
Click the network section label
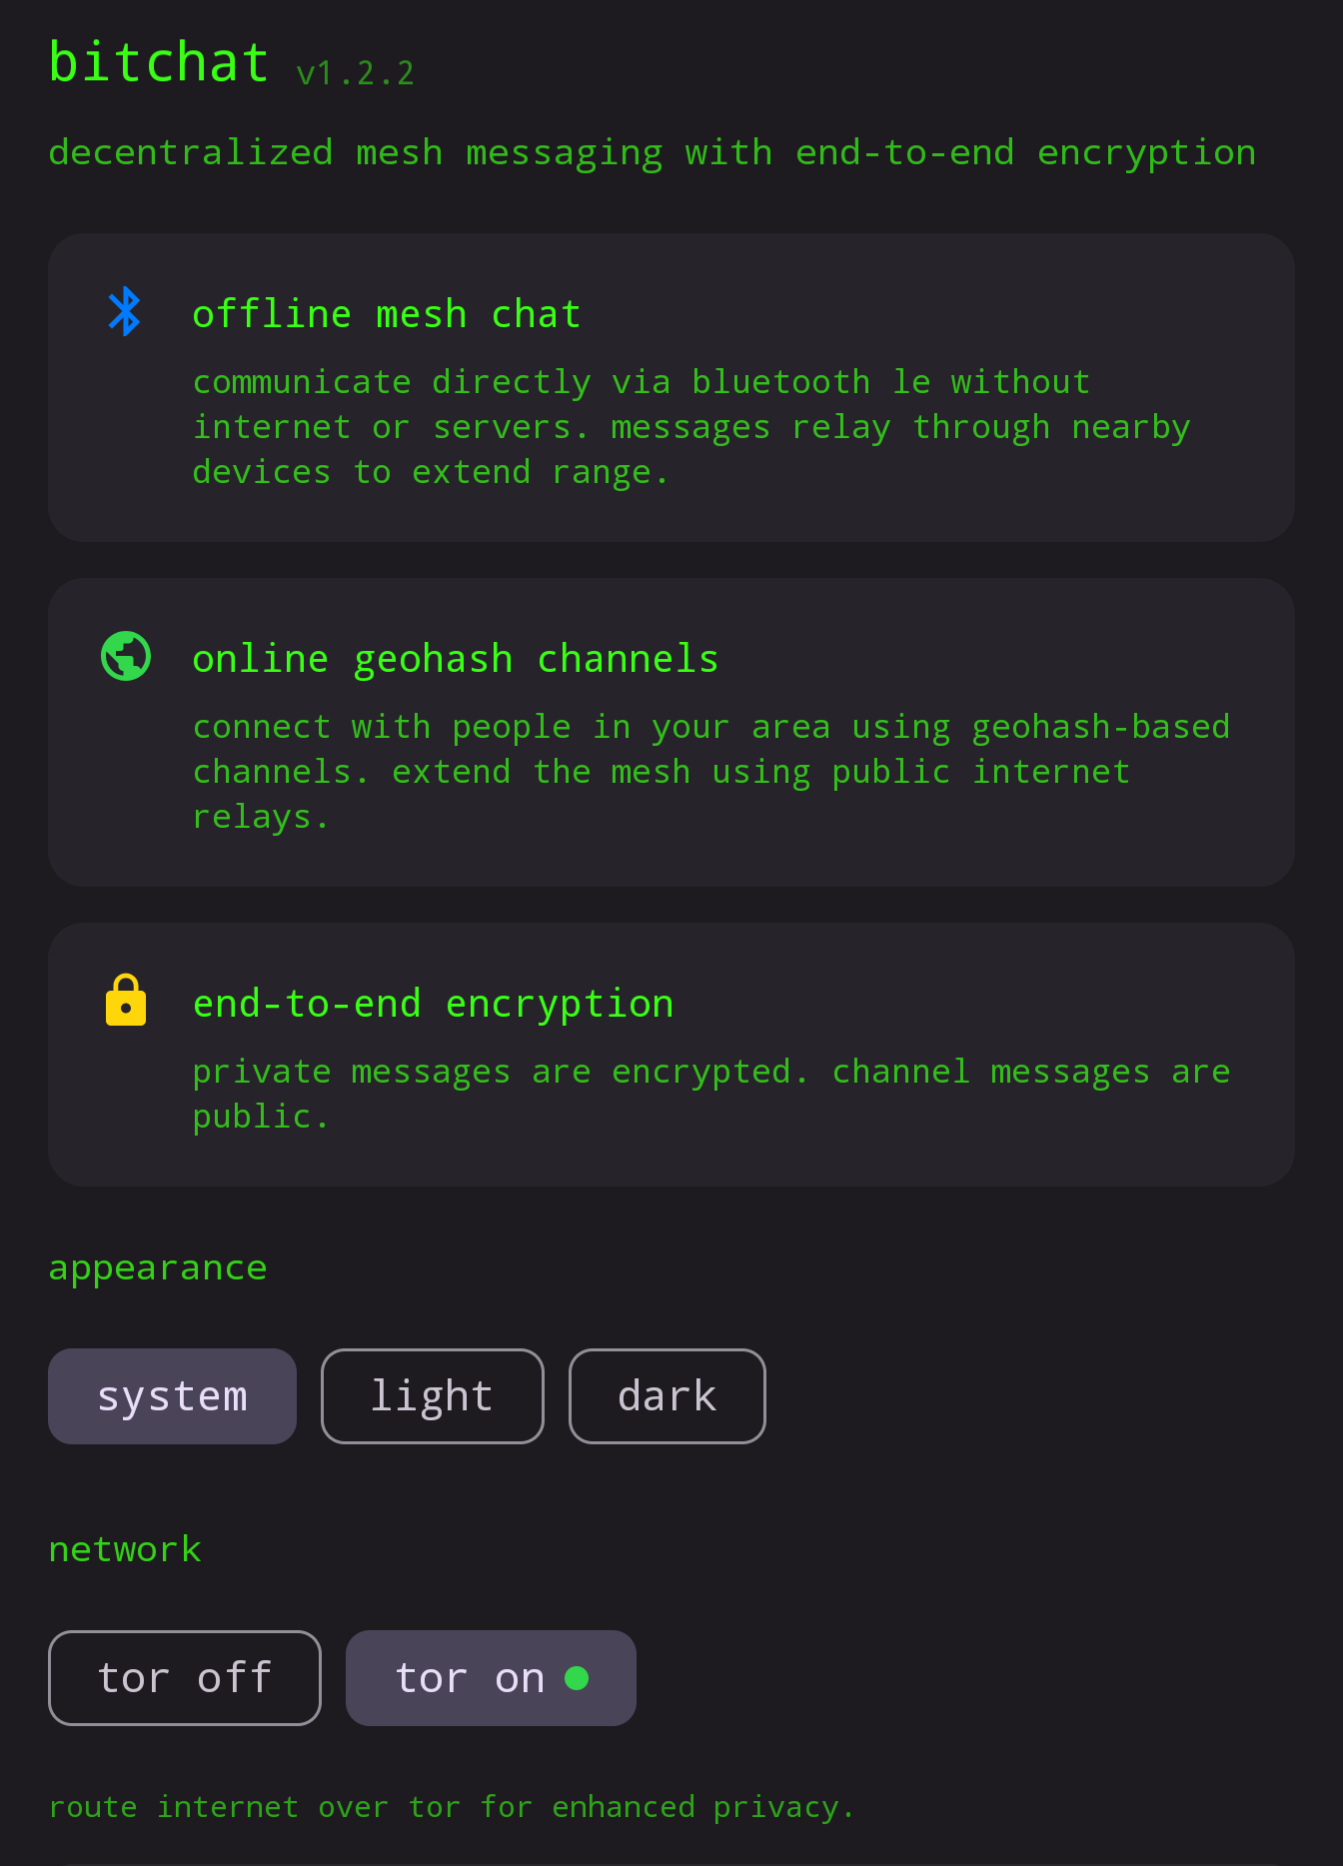click(x=125, y=1549)
